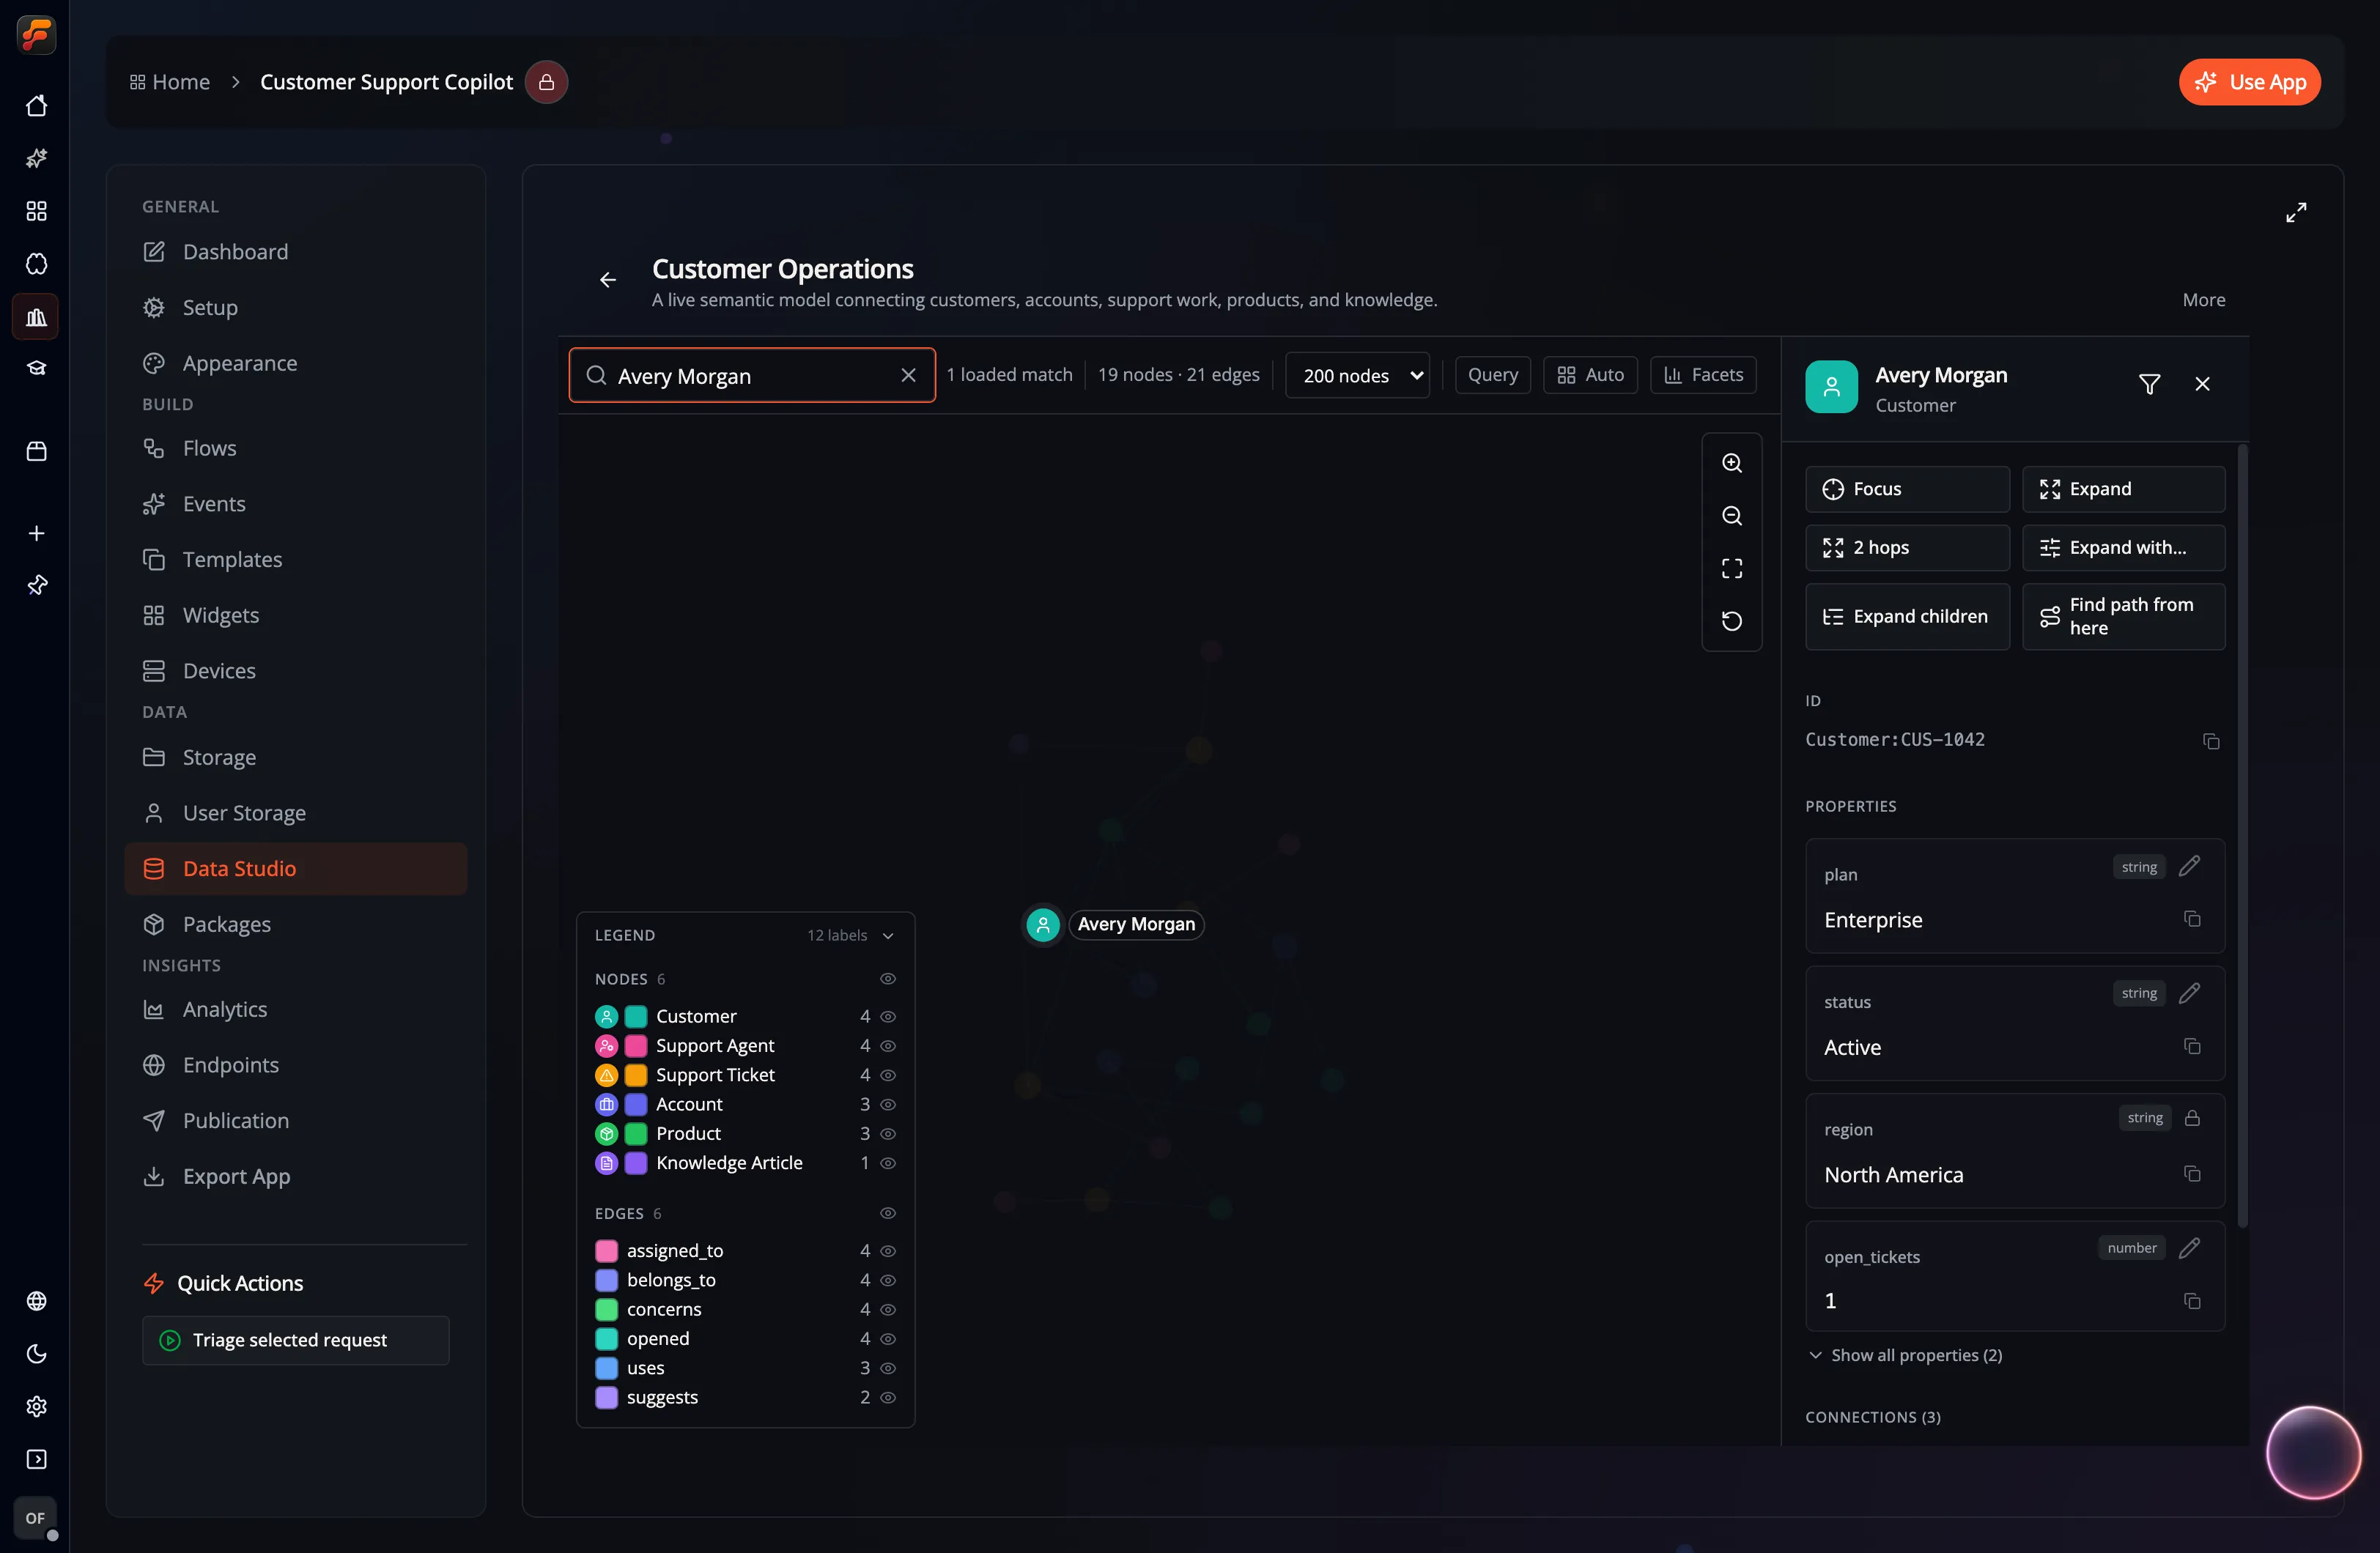Edit the open_tickets property pencil icon

point(2189,1247)
